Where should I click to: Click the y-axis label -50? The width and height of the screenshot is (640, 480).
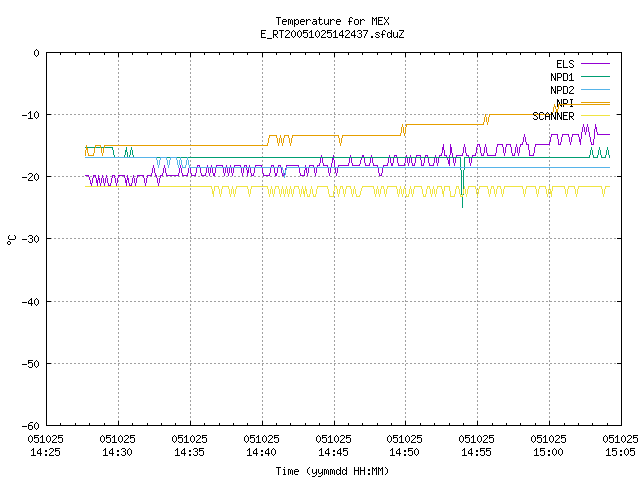[31, 364]
